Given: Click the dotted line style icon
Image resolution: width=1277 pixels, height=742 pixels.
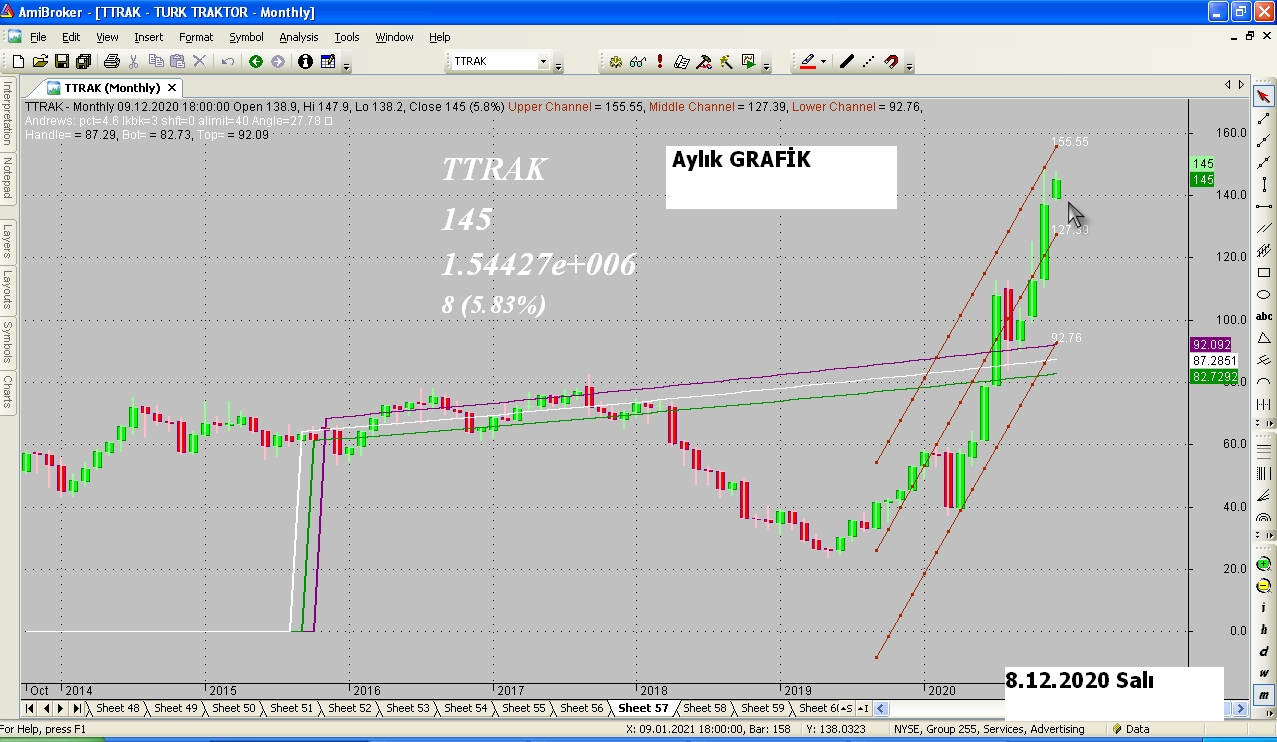Looking at the screenshot, I should 868,61.
